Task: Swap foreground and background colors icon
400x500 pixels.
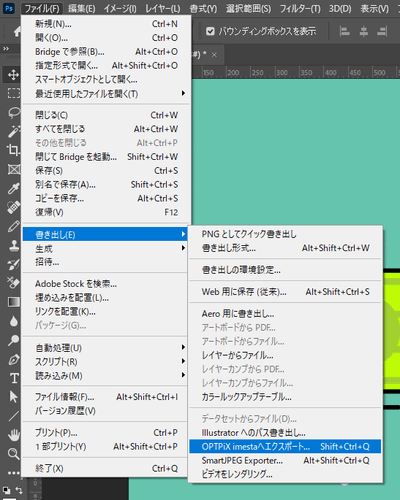Action: coord(19,490)
